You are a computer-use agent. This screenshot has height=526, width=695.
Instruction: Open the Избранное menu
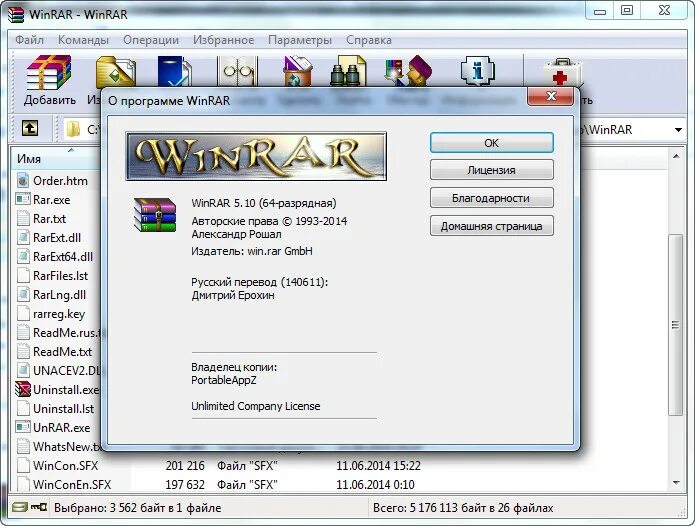223,40
